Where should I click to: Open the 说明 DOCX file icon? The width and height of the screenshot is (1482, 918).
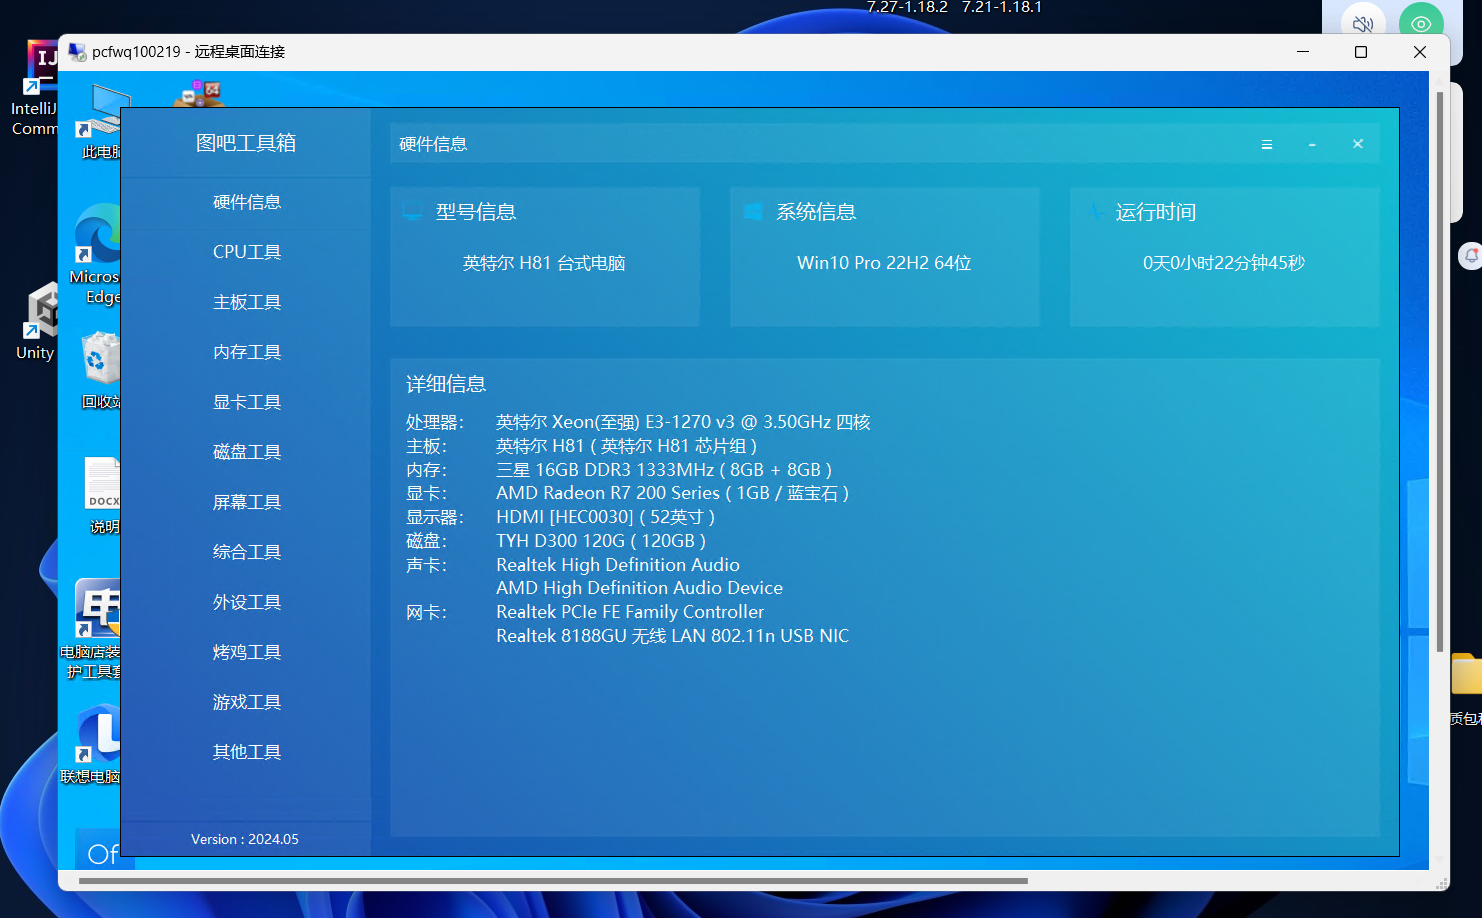point(102,496)
